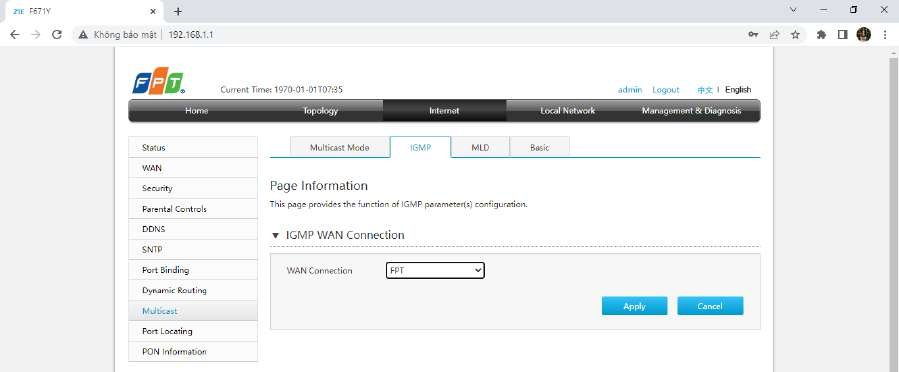Open Port Locating in the sidebar
This screenshot has width=899, height=372.
tap(193, 331)
